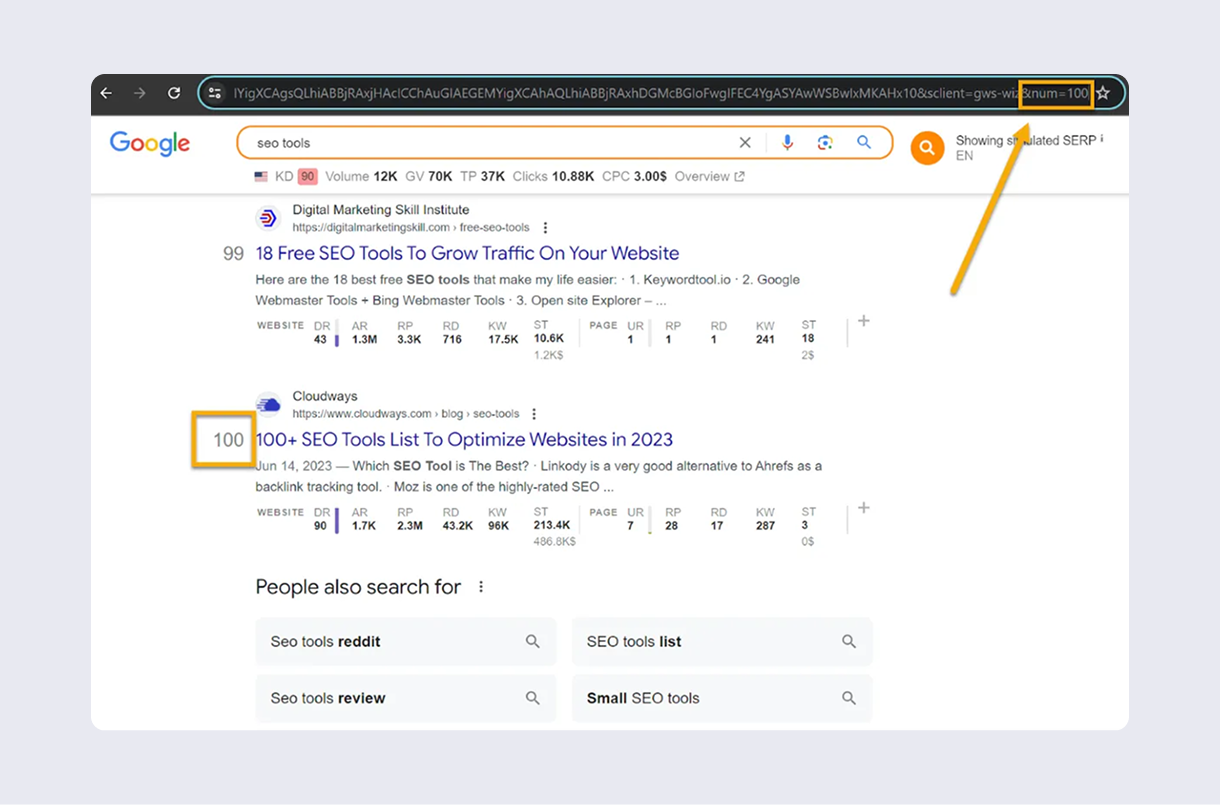Select Small SEO tools suggestion
Screen dimensions: 1220x805
pyautogui.click(x=721, y=698)
